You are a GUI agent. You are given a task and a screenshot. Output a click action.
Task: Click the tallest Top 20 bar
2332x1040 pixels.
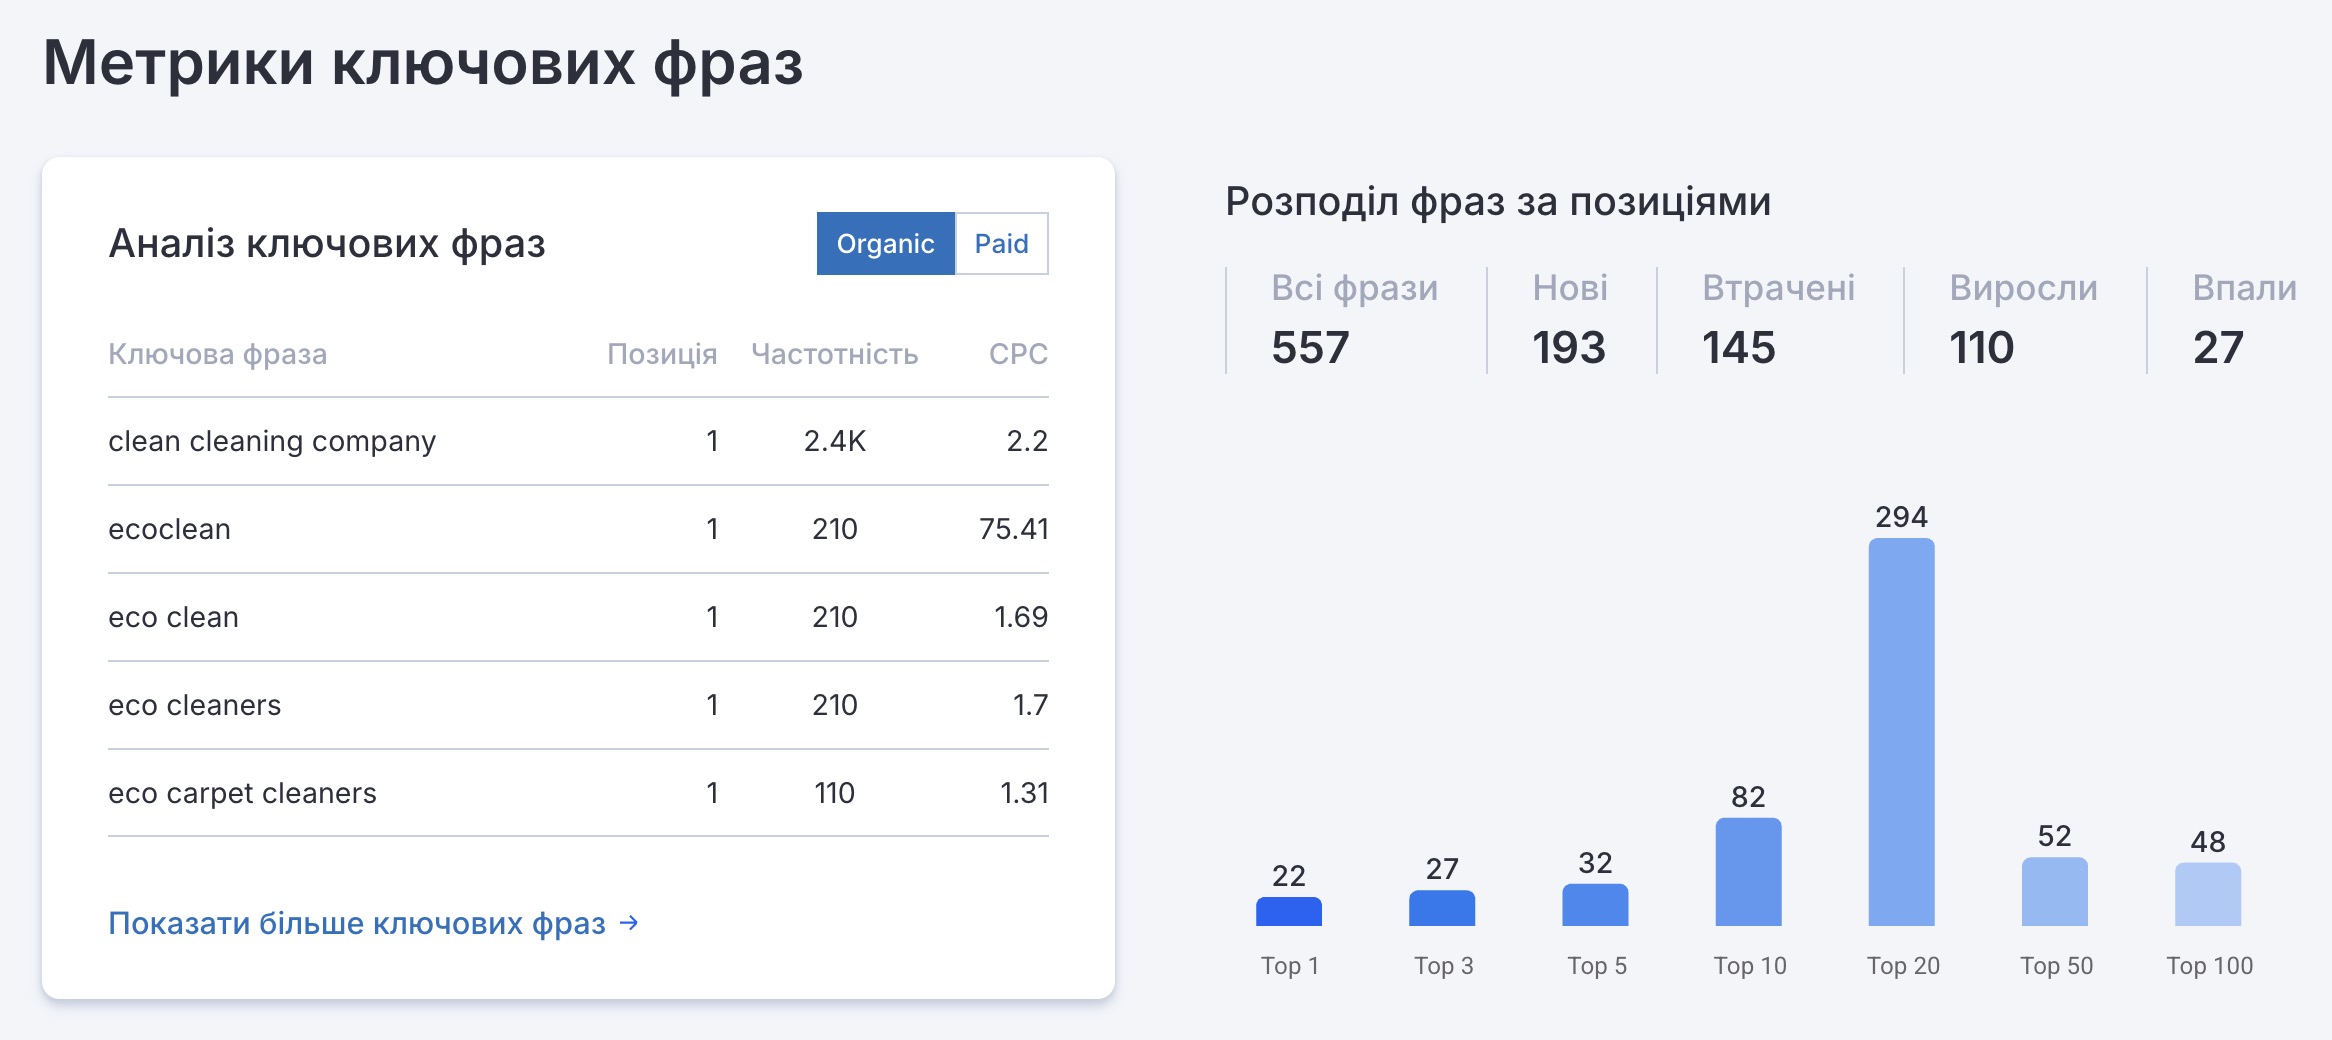coord(1901,732)
